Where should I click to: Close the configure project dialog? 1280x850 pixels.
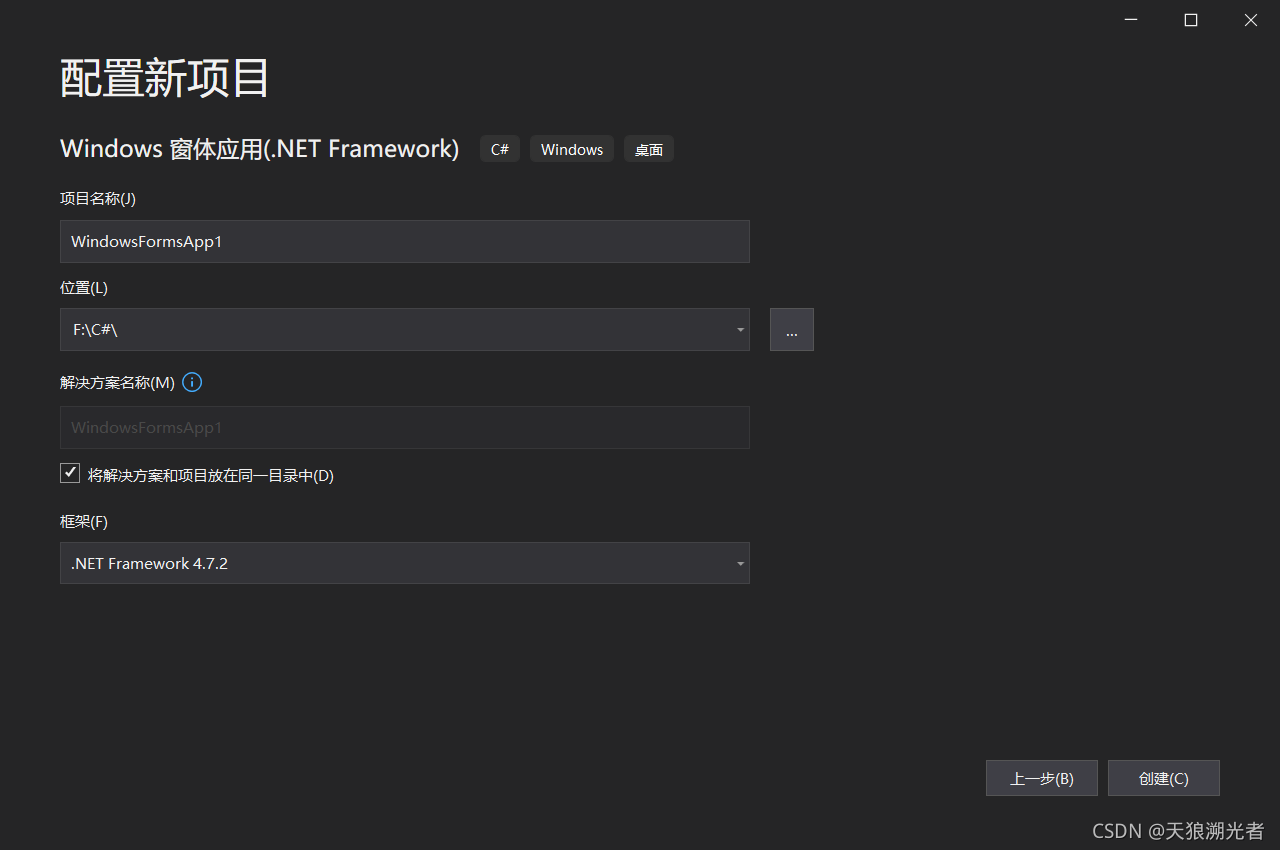tap(1251, 20)
